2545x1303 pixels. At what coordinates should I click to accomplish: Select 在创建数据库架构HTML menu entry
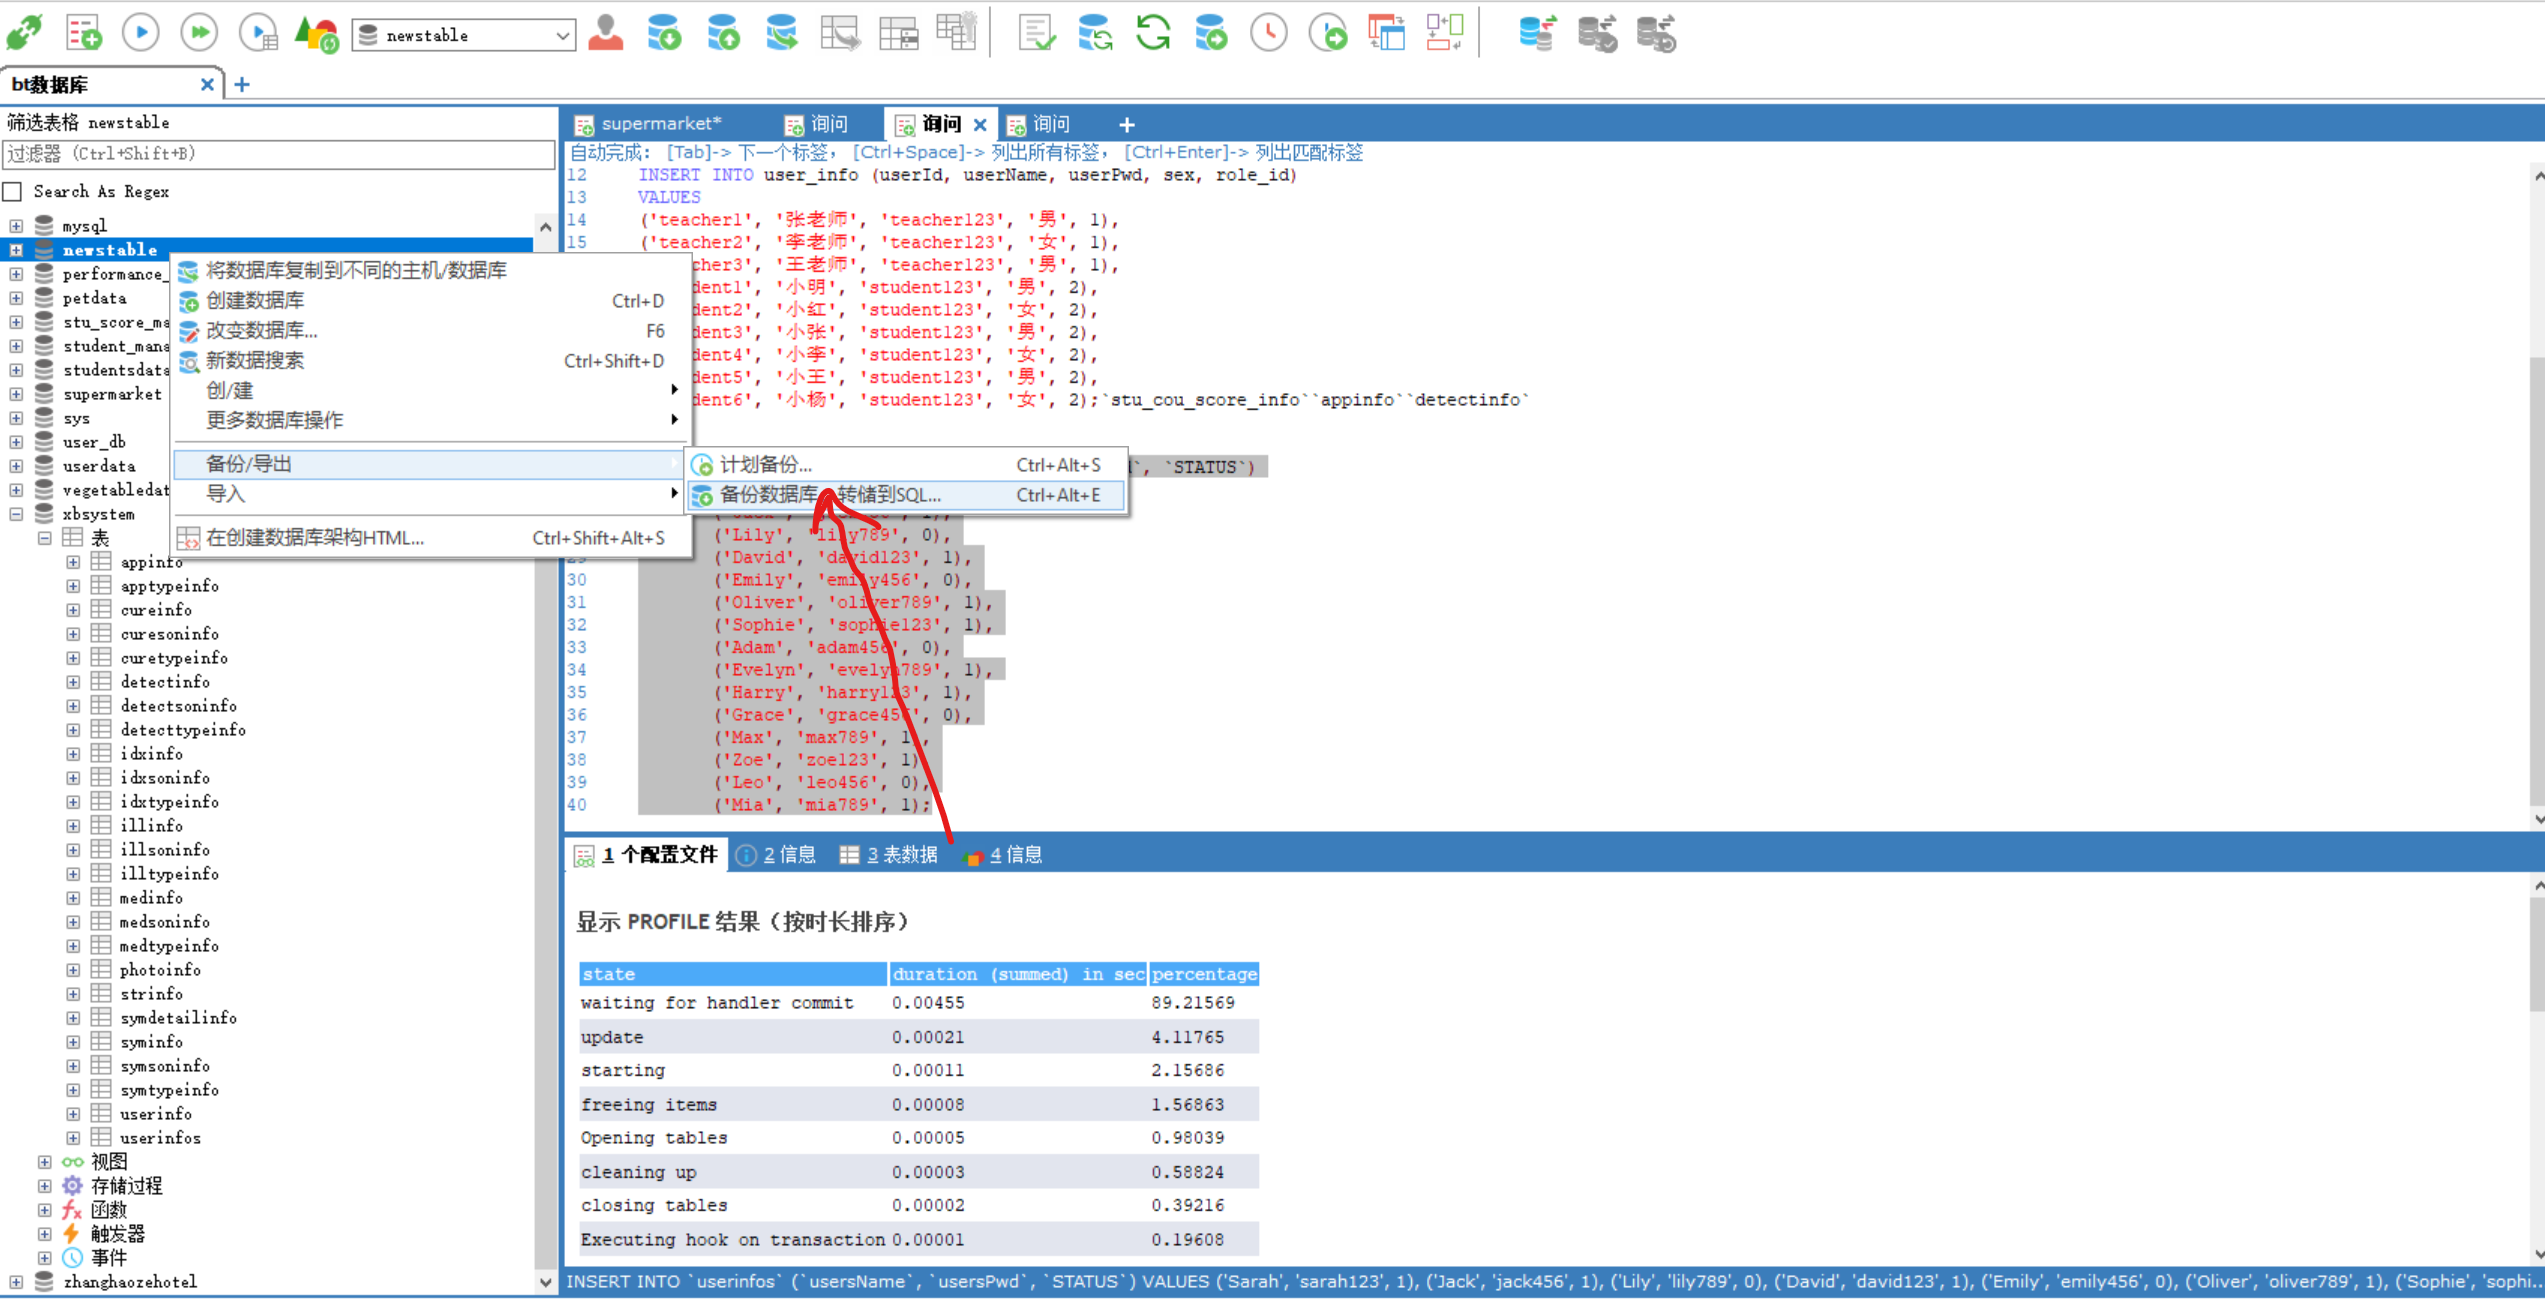[x=431, y=538]
